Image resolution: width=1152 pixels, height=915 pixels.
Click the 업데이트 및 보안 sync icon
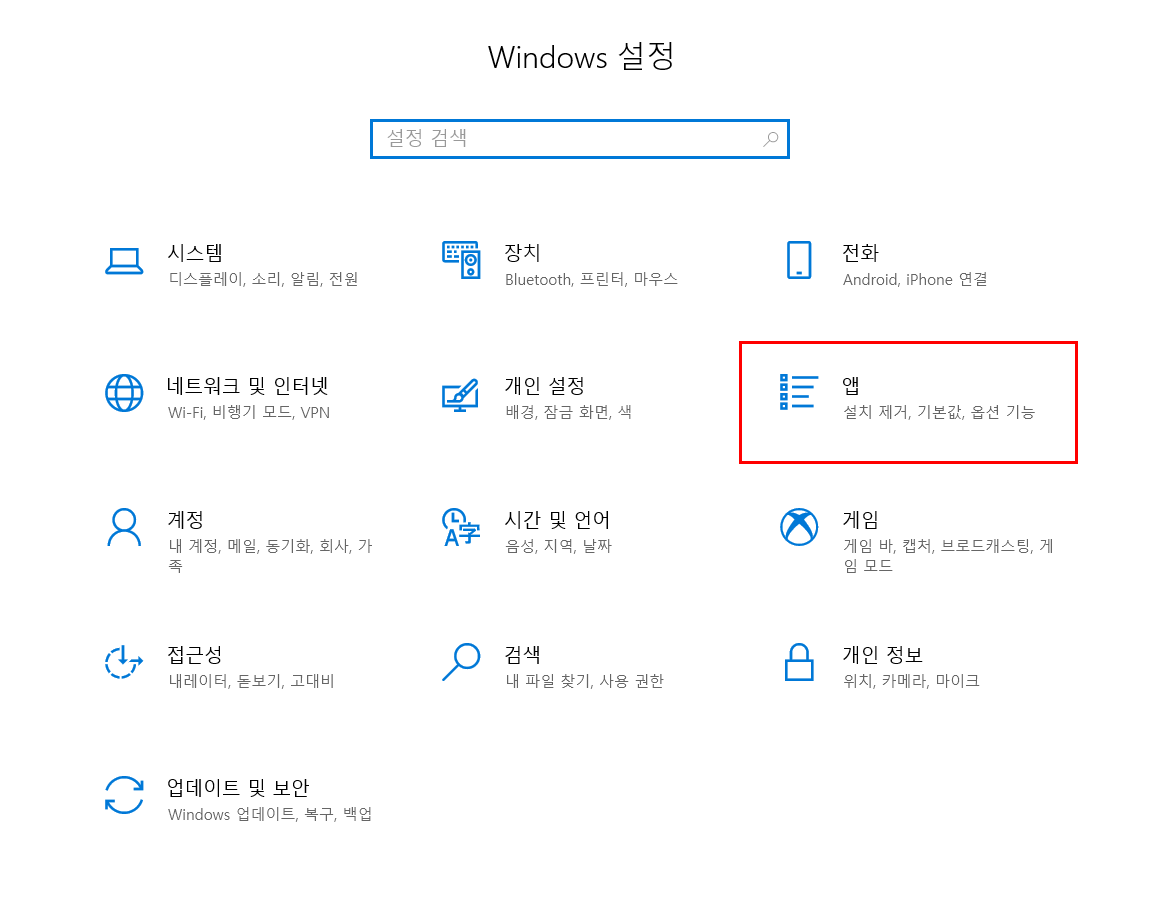pyautogui.click(x=124, y=795)
